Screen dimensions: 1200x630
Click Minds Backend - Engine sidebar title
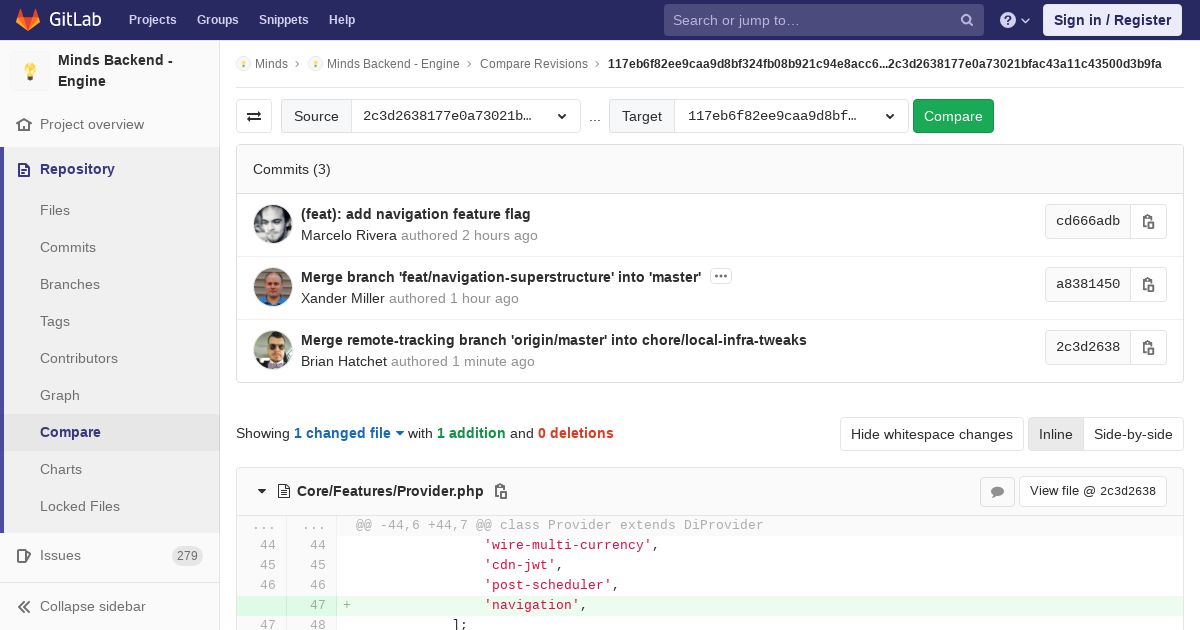[x=115, y=71]
